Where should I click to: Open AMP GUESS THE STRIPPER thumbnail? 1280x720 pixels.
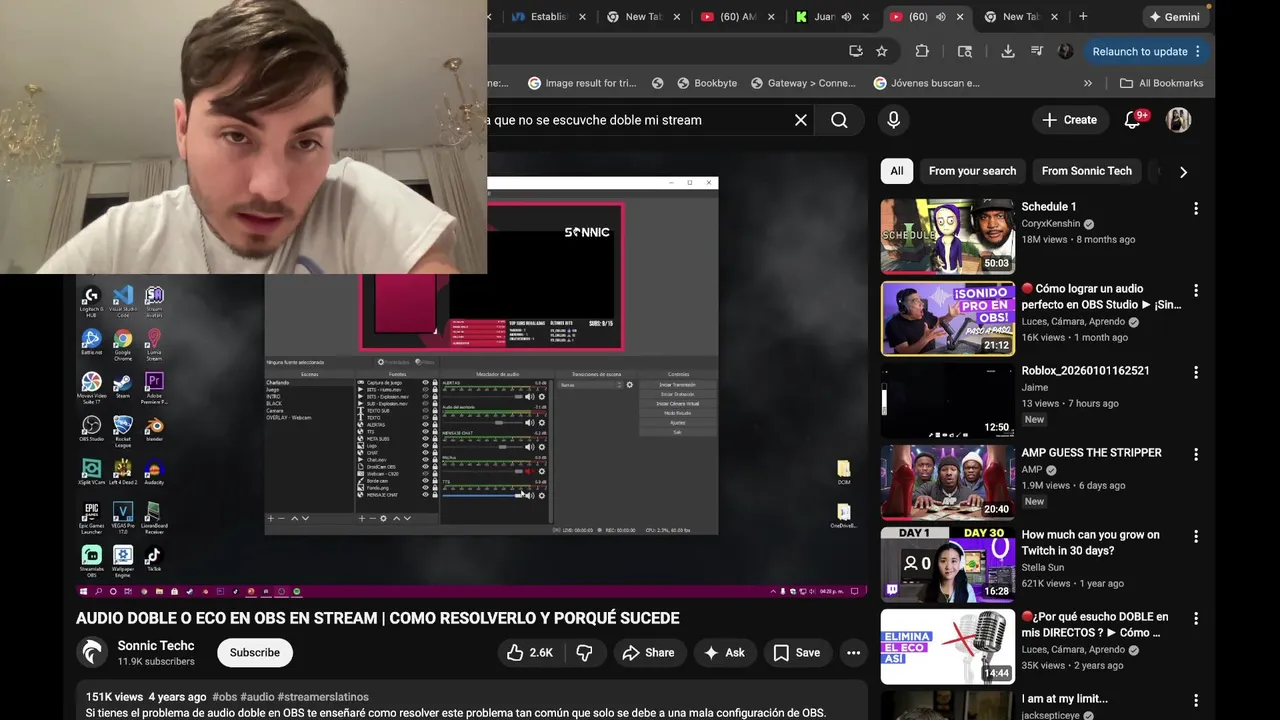947,482
